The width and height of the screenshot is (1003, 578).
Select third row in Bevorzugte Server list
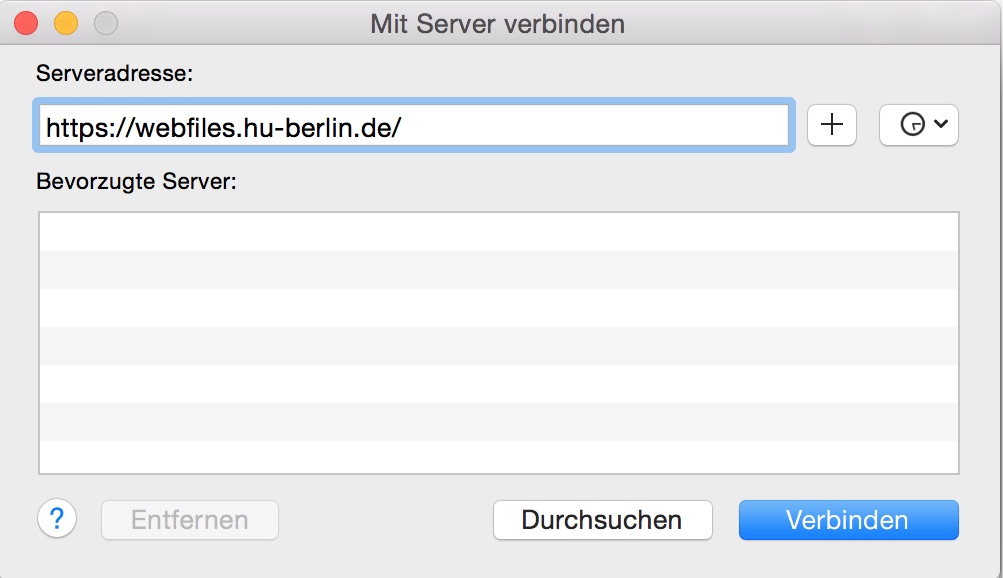498,308
